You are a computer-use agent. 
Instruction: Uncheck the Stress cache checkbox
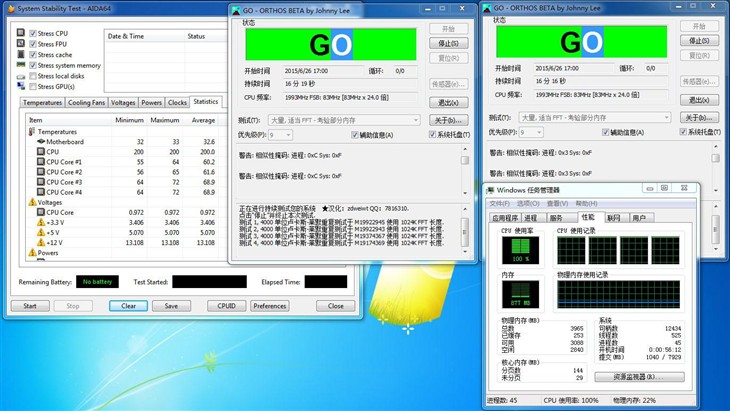(x=33, y=54)
